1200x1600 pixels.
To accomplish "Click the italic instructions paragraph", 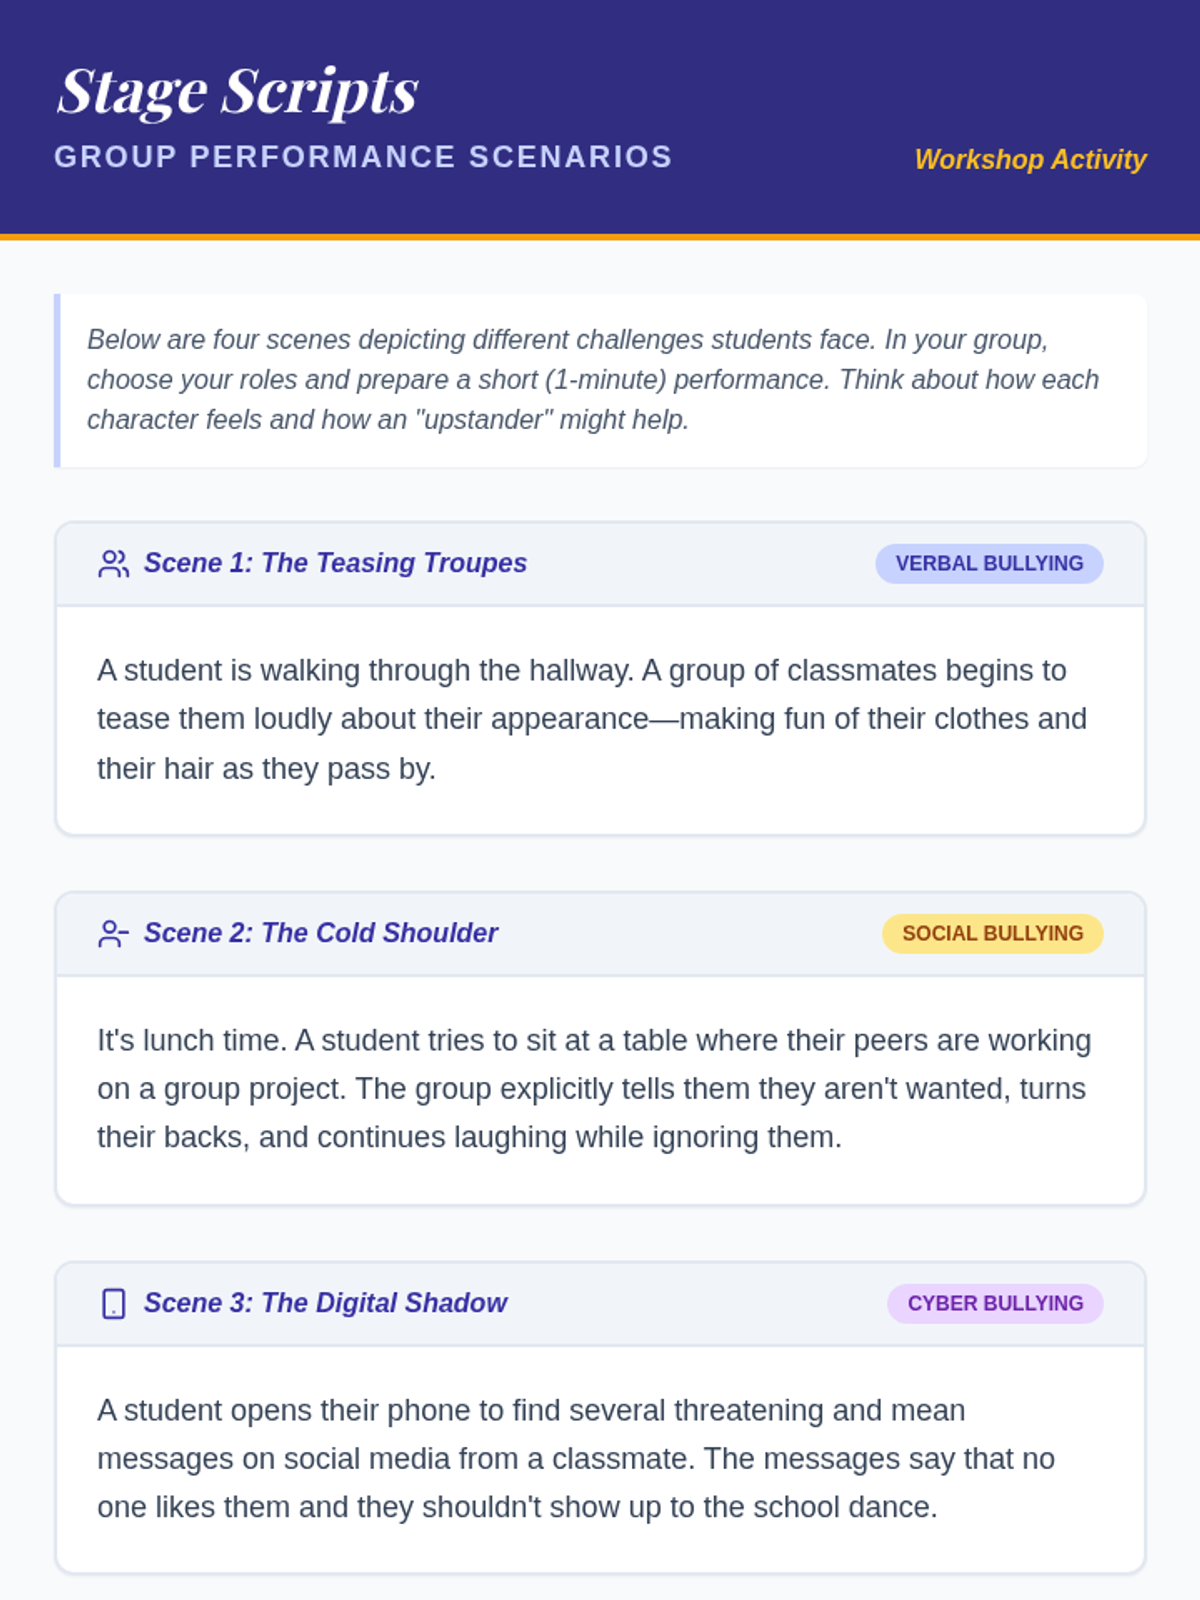I will click(x=592, y=380).
